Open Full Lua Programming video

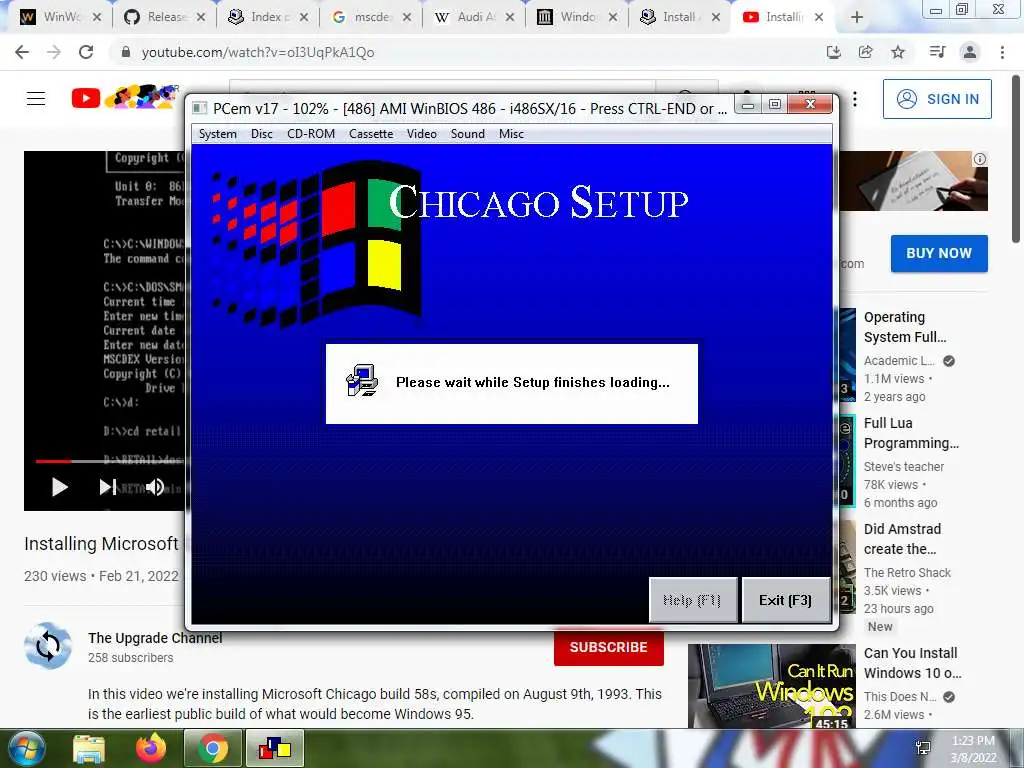911,433
